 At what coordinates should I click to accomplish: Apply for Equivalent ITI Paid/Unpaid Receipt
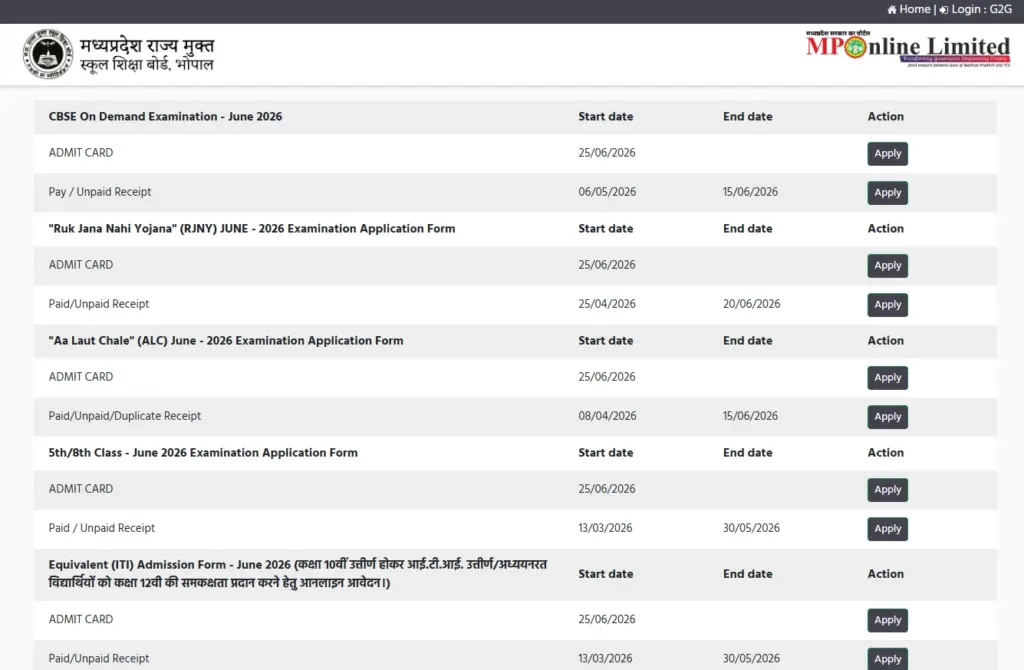pos(888,659)
